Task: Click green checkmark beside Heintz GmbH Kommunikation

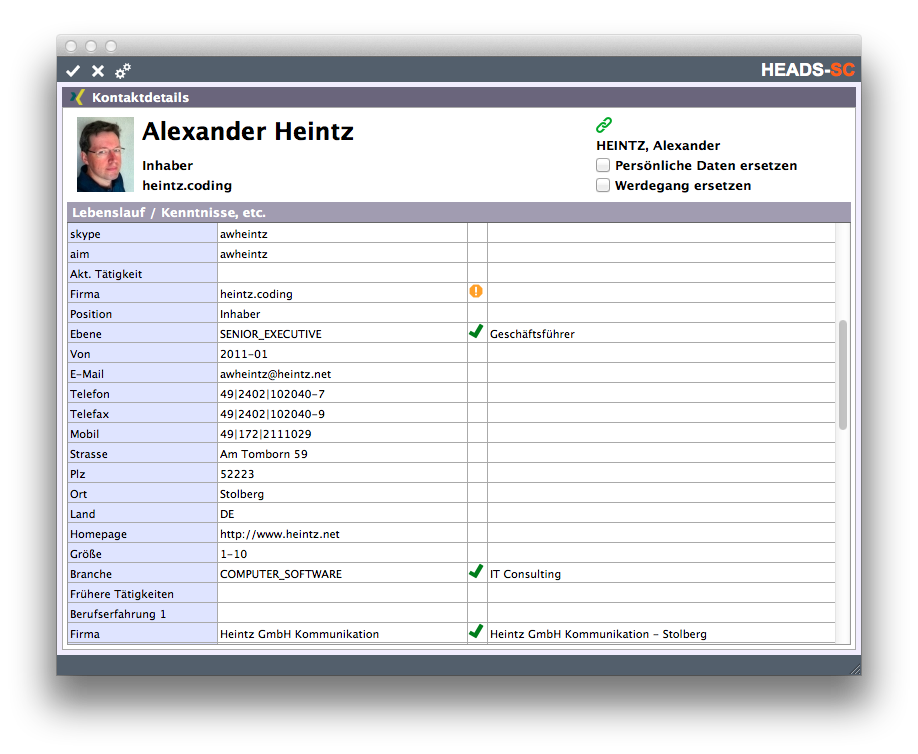Action: (x=476, y=631)
